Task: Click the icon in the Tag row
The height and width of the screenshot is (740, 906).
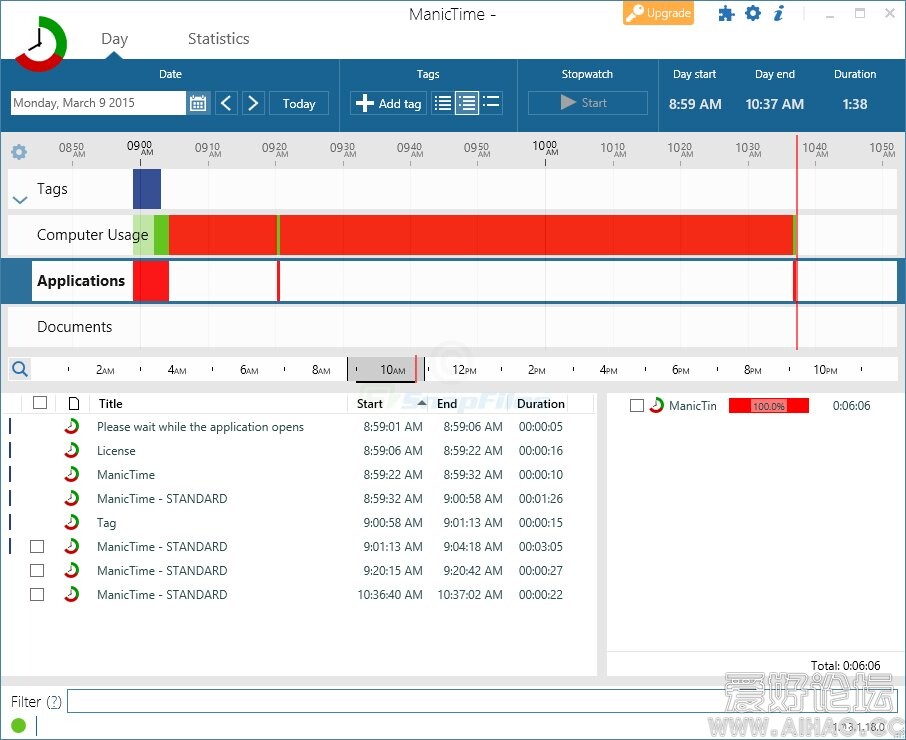Action: 72,522
